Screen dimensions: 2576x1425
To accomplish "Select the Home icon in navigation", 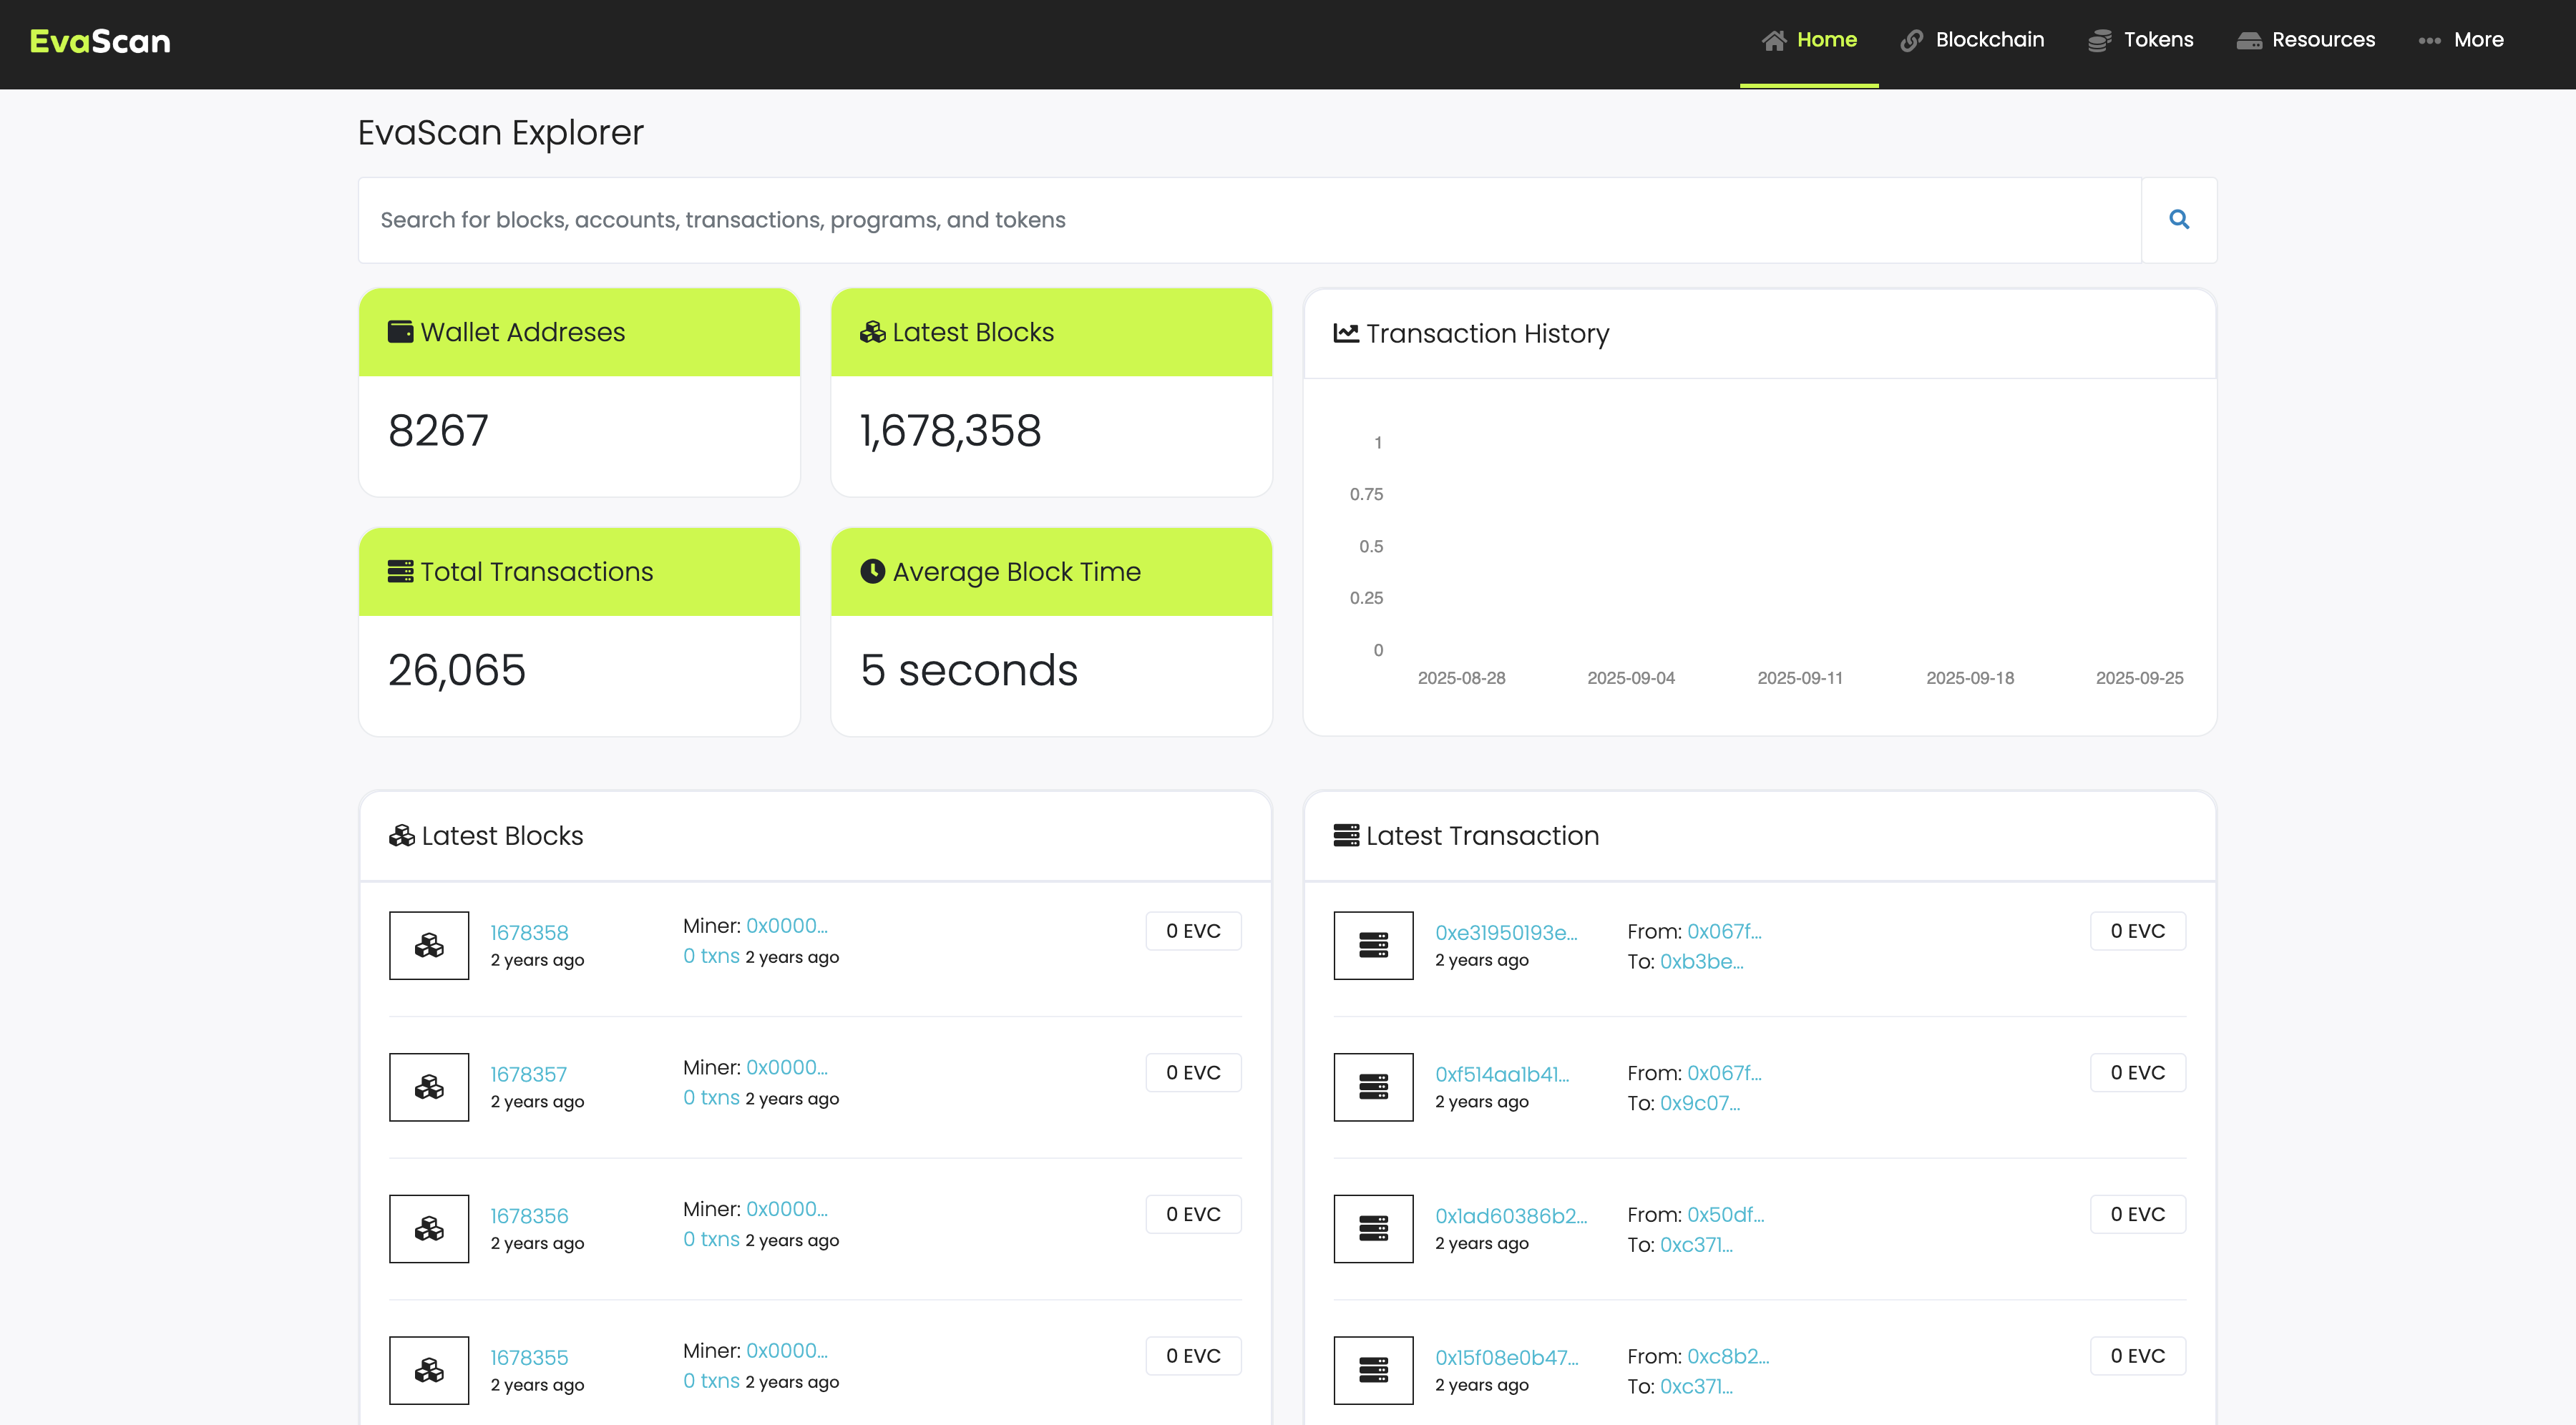I will point(1775,40).
